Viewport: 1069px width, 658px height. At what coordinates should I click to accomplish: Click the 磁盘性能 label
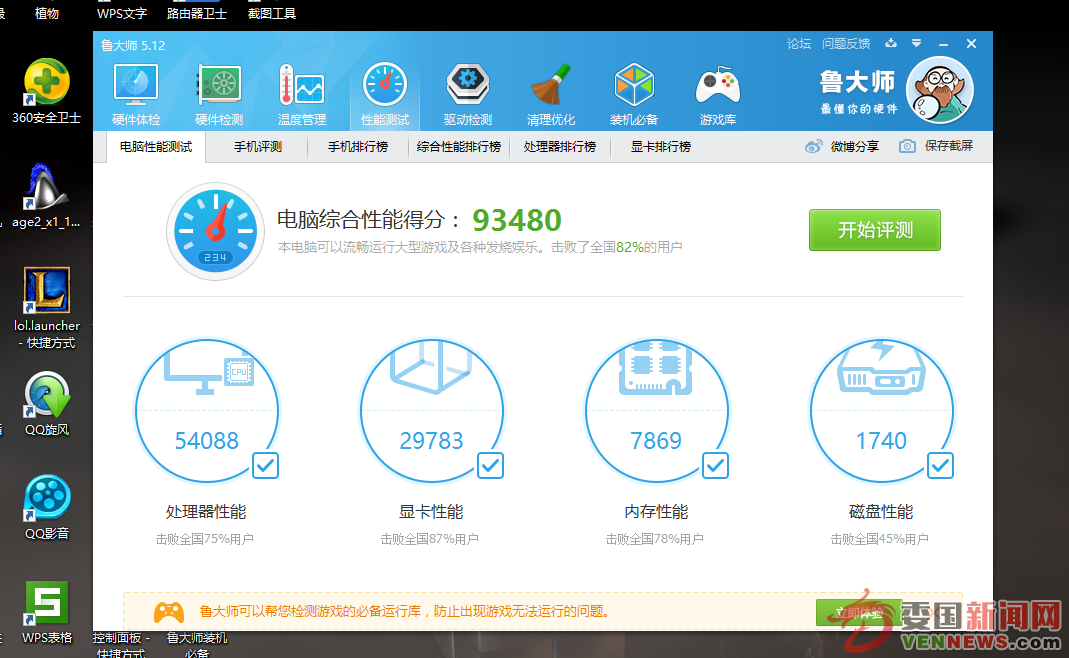[881, 512]
